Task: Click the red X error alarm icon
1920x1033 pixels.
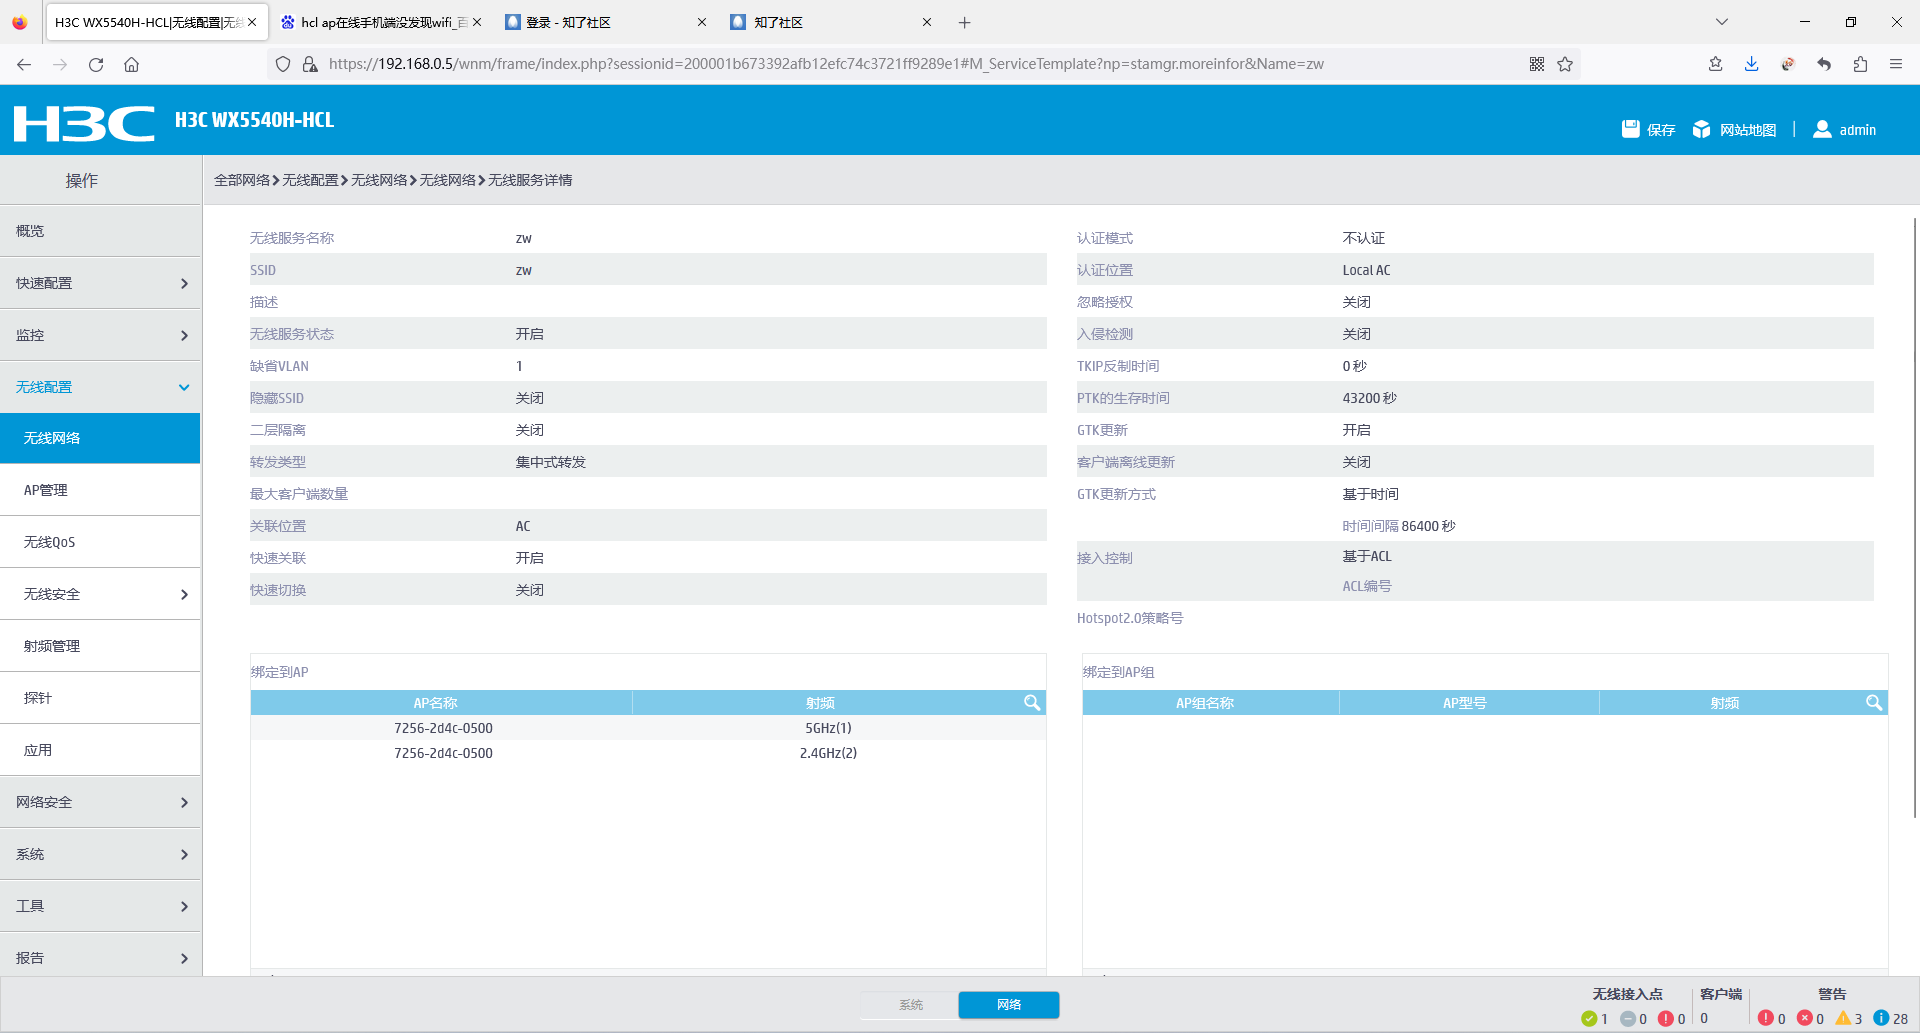Action: click(1805, 1019)
